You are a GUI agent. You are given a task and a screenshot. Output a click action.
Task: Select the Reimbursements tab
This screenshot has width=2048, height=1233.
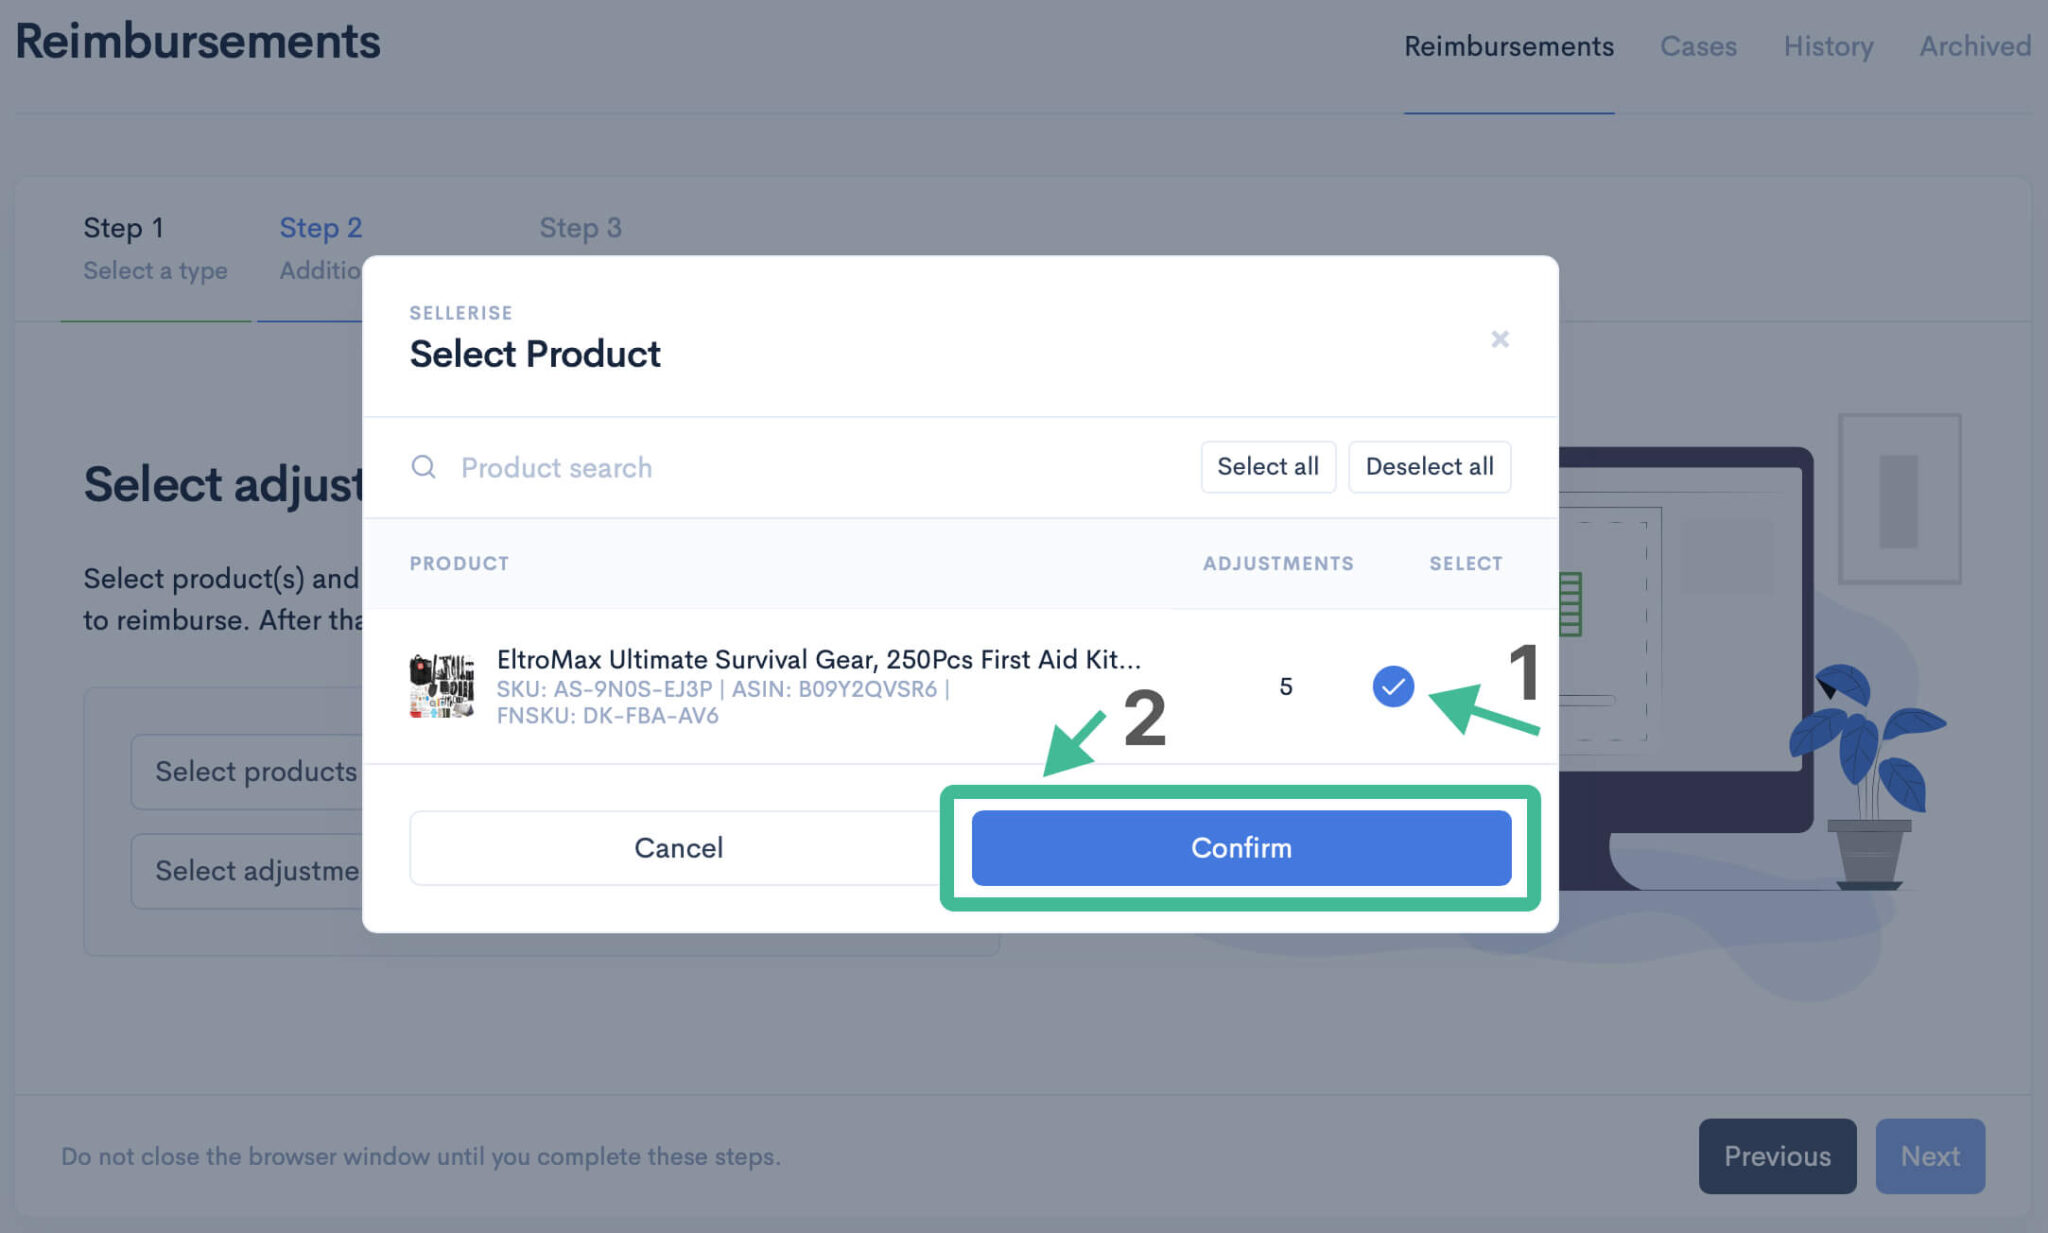pos(1508,46)
